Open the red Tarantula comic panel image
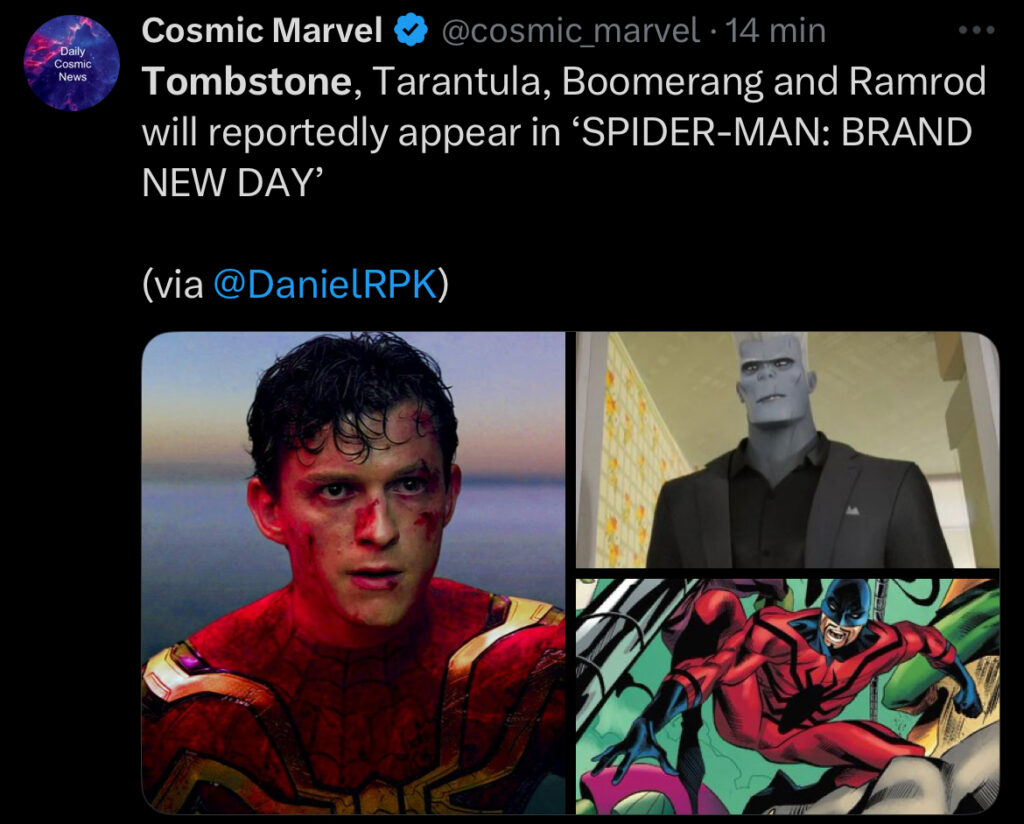1024x824 pixels. coord(788,696)
